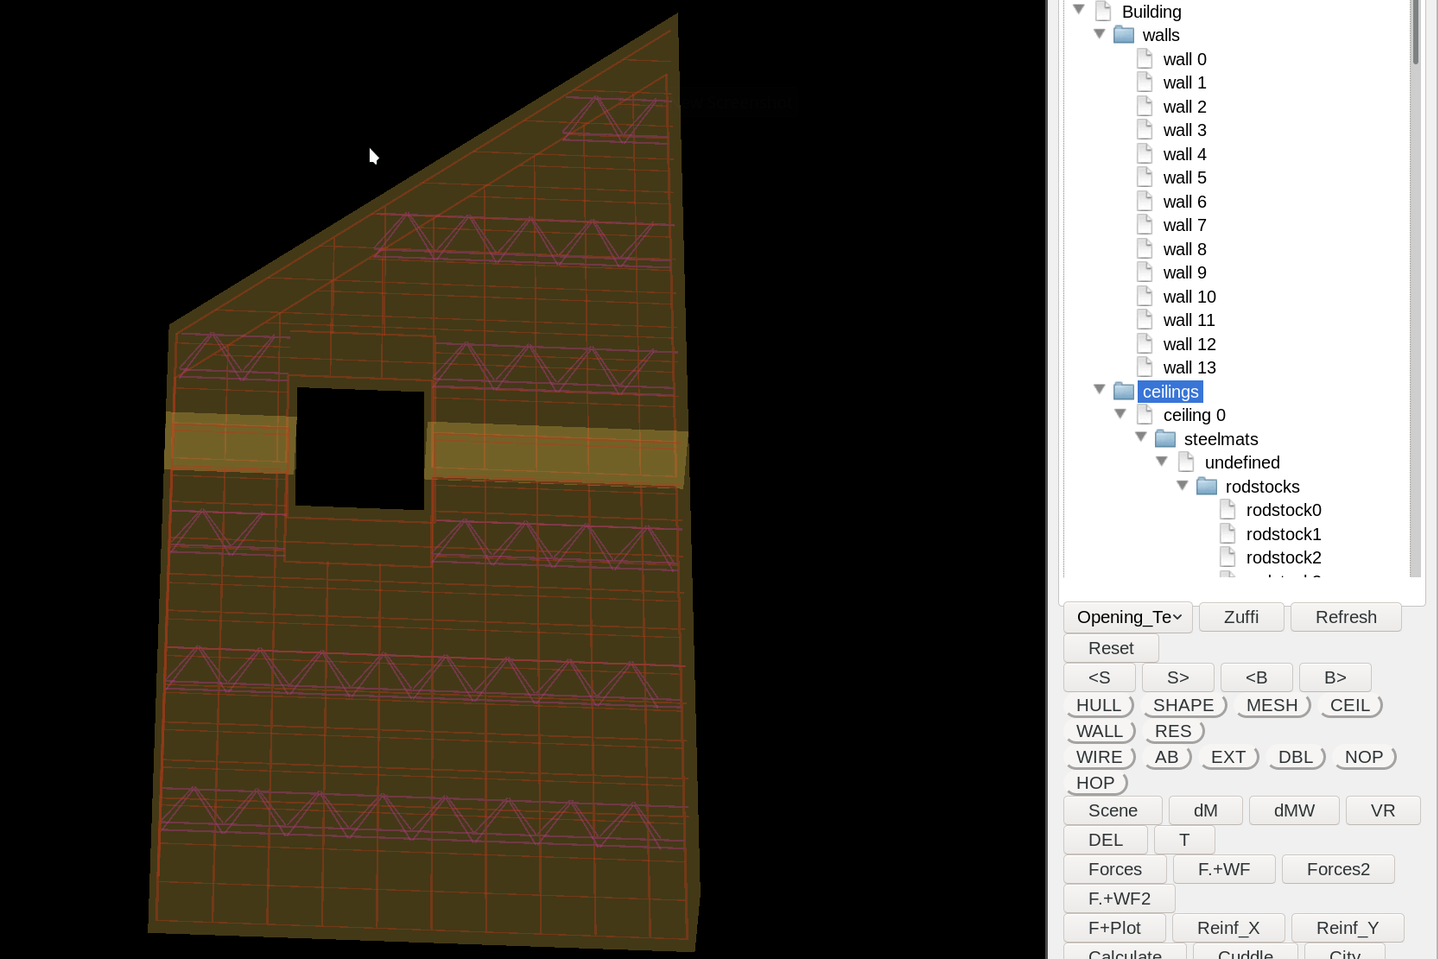Toggle the HOP option
Screen dimensions: 1438x959
click(x=1096, y=783)
